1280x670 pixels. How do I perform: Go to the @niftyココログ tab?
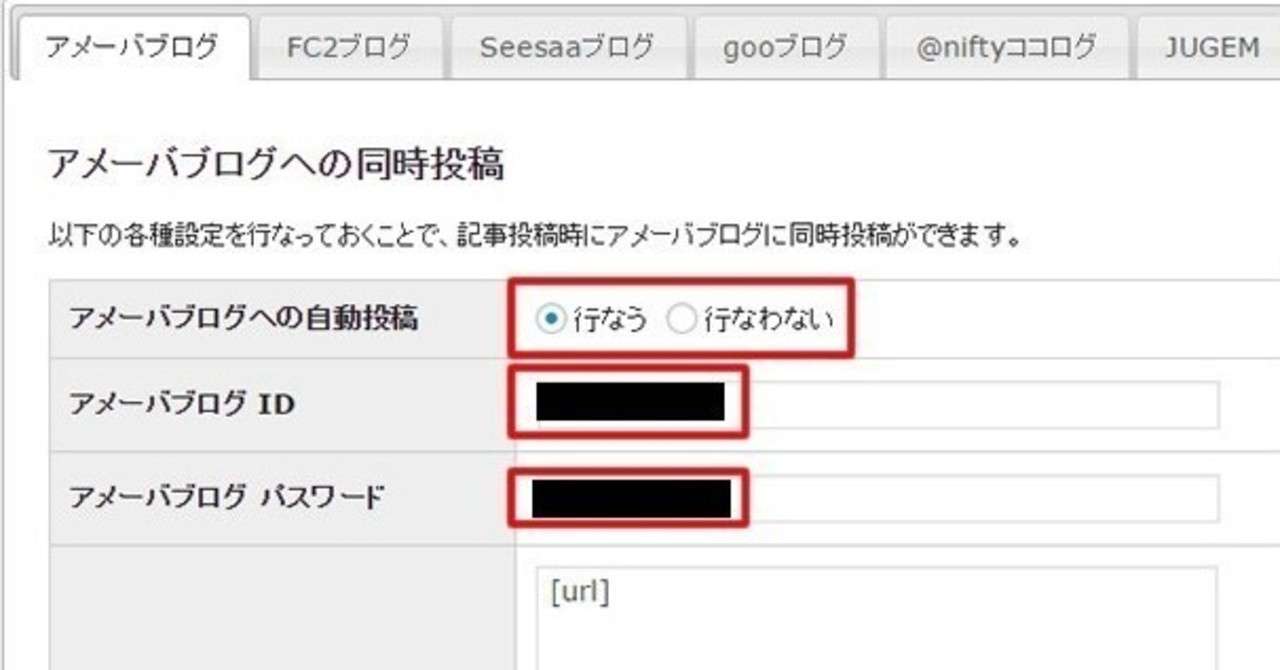1006,46
